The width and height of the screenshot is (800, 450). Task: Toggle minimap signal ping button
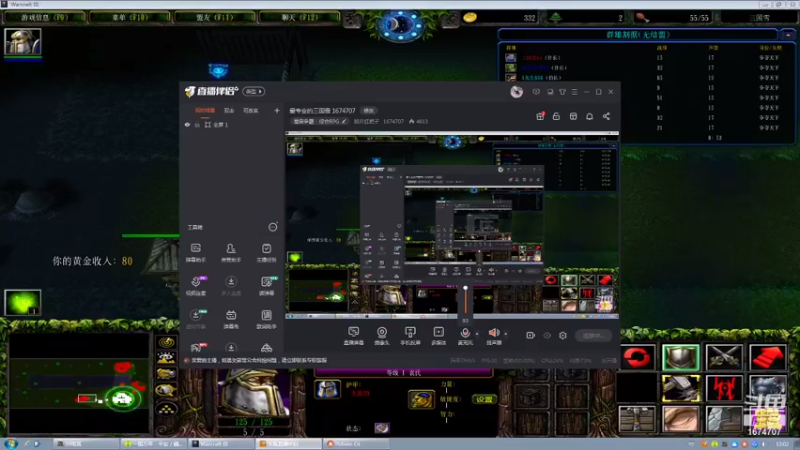coord(166,342)
